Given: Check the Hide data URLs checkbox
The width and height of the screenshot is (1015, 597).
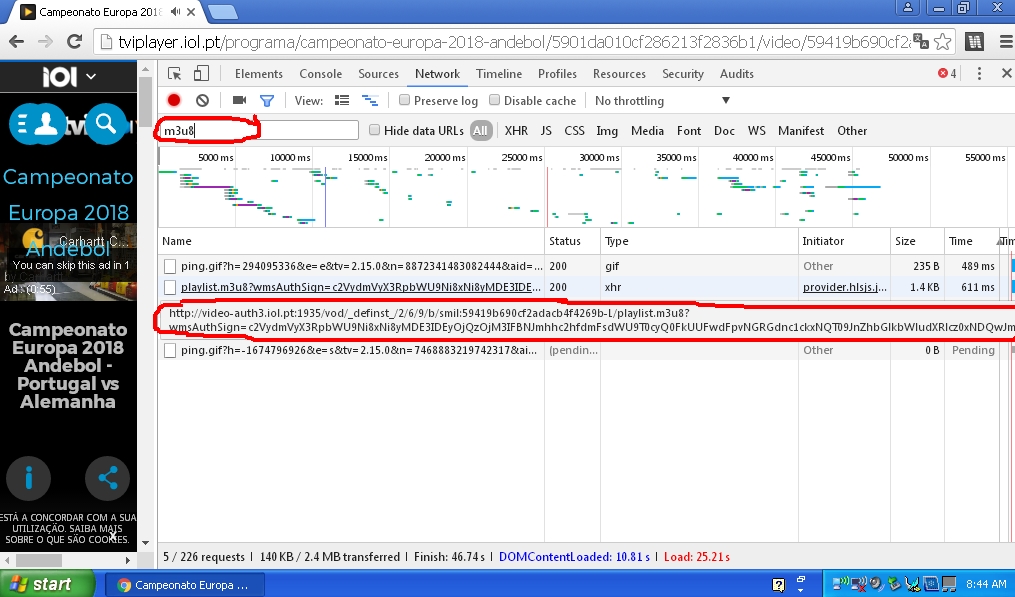Looking at the screenshot, I should (374, 130).
